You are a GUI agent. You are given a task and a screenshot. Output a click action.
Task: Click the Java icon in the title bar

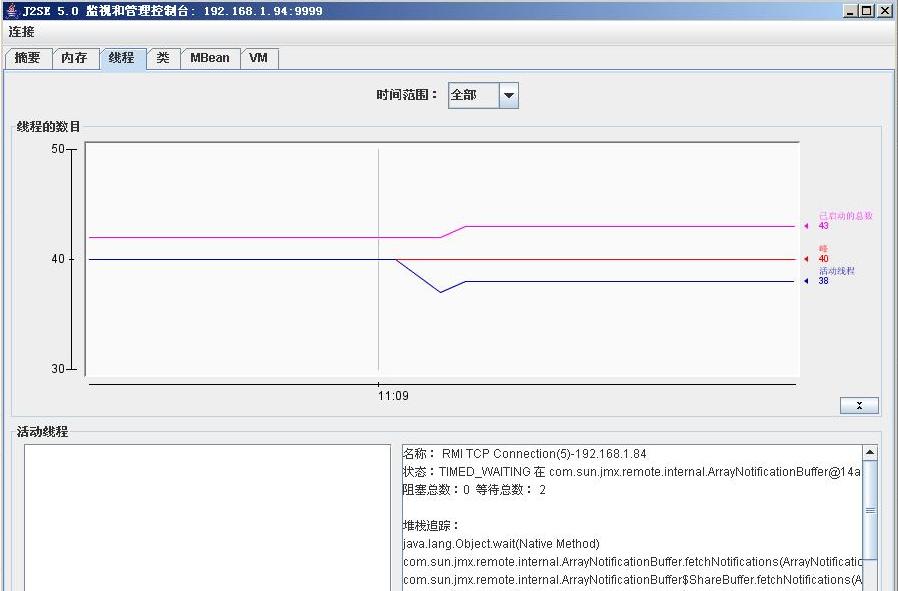pyautogui.click(x=11, y=10)
